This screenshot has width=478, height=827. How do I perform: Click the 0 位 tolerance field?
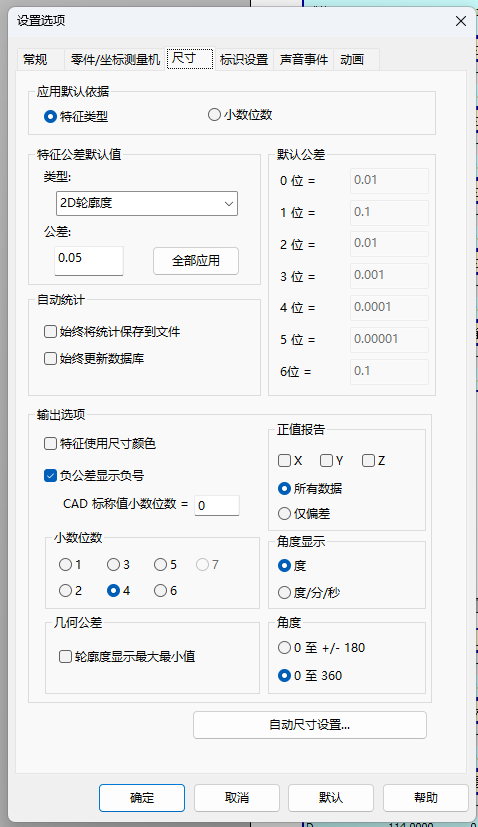point(389,180)
